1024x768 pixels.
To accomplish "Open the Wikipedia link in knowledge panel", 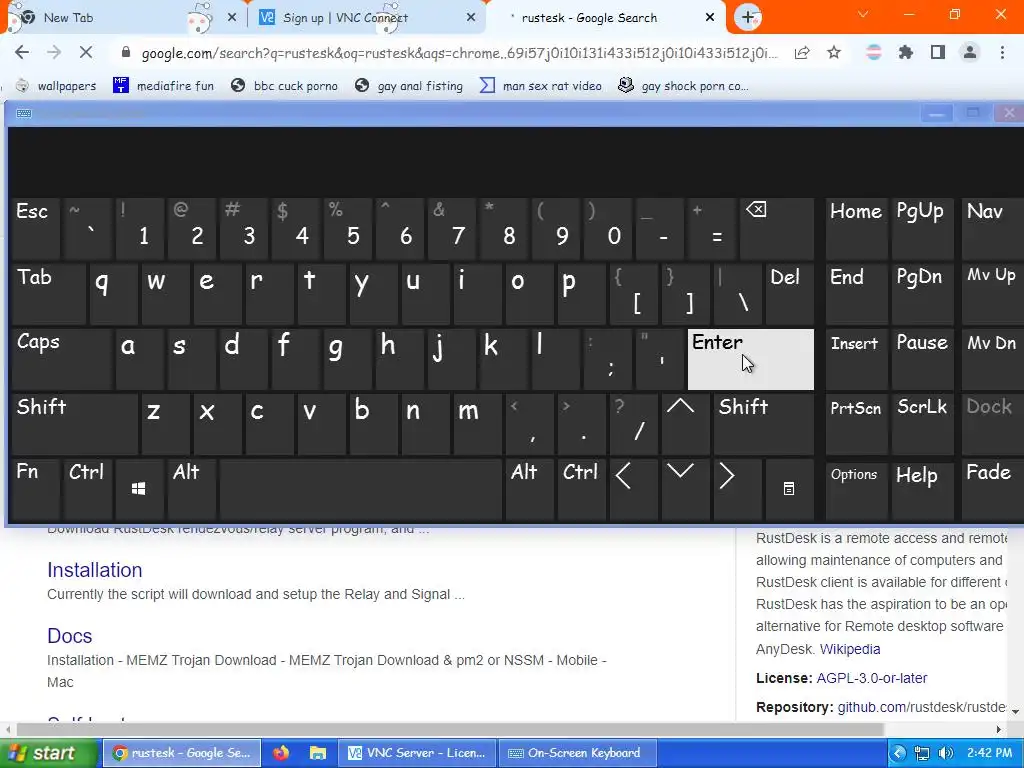I will click(x=850, y=649).
